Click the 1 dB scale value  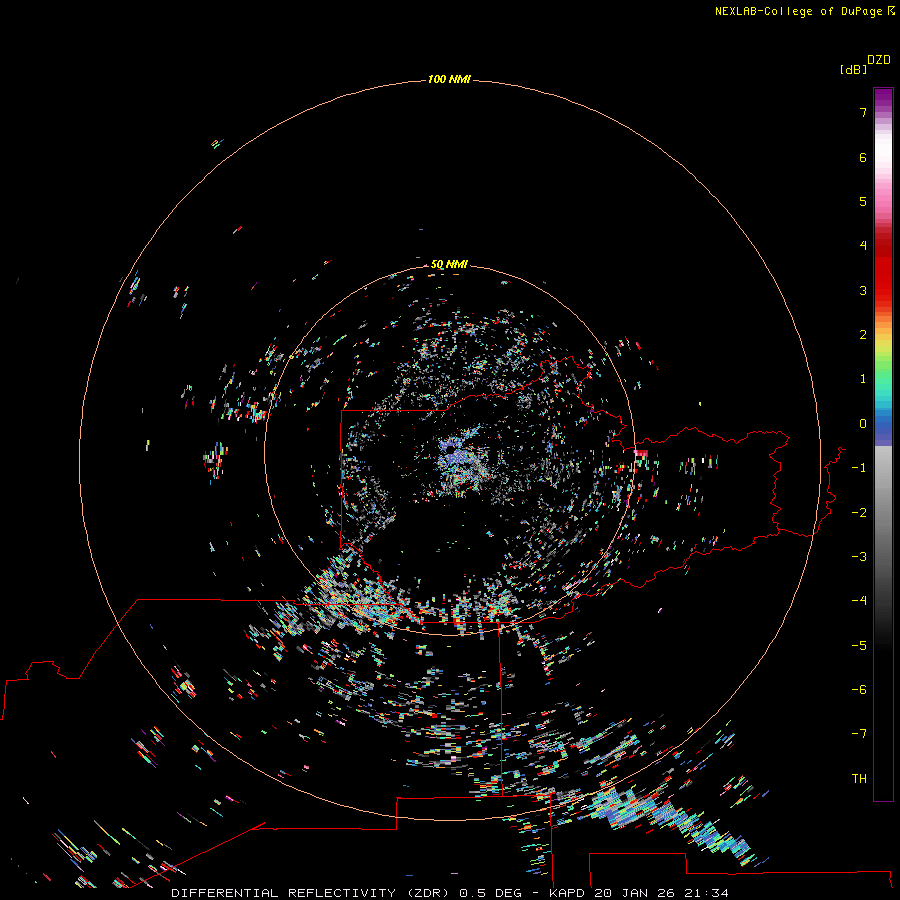[863, 379]
